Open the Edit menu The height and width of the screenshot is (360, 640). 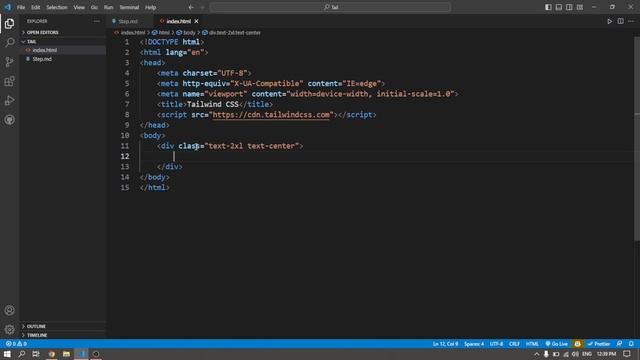[36, 7]
